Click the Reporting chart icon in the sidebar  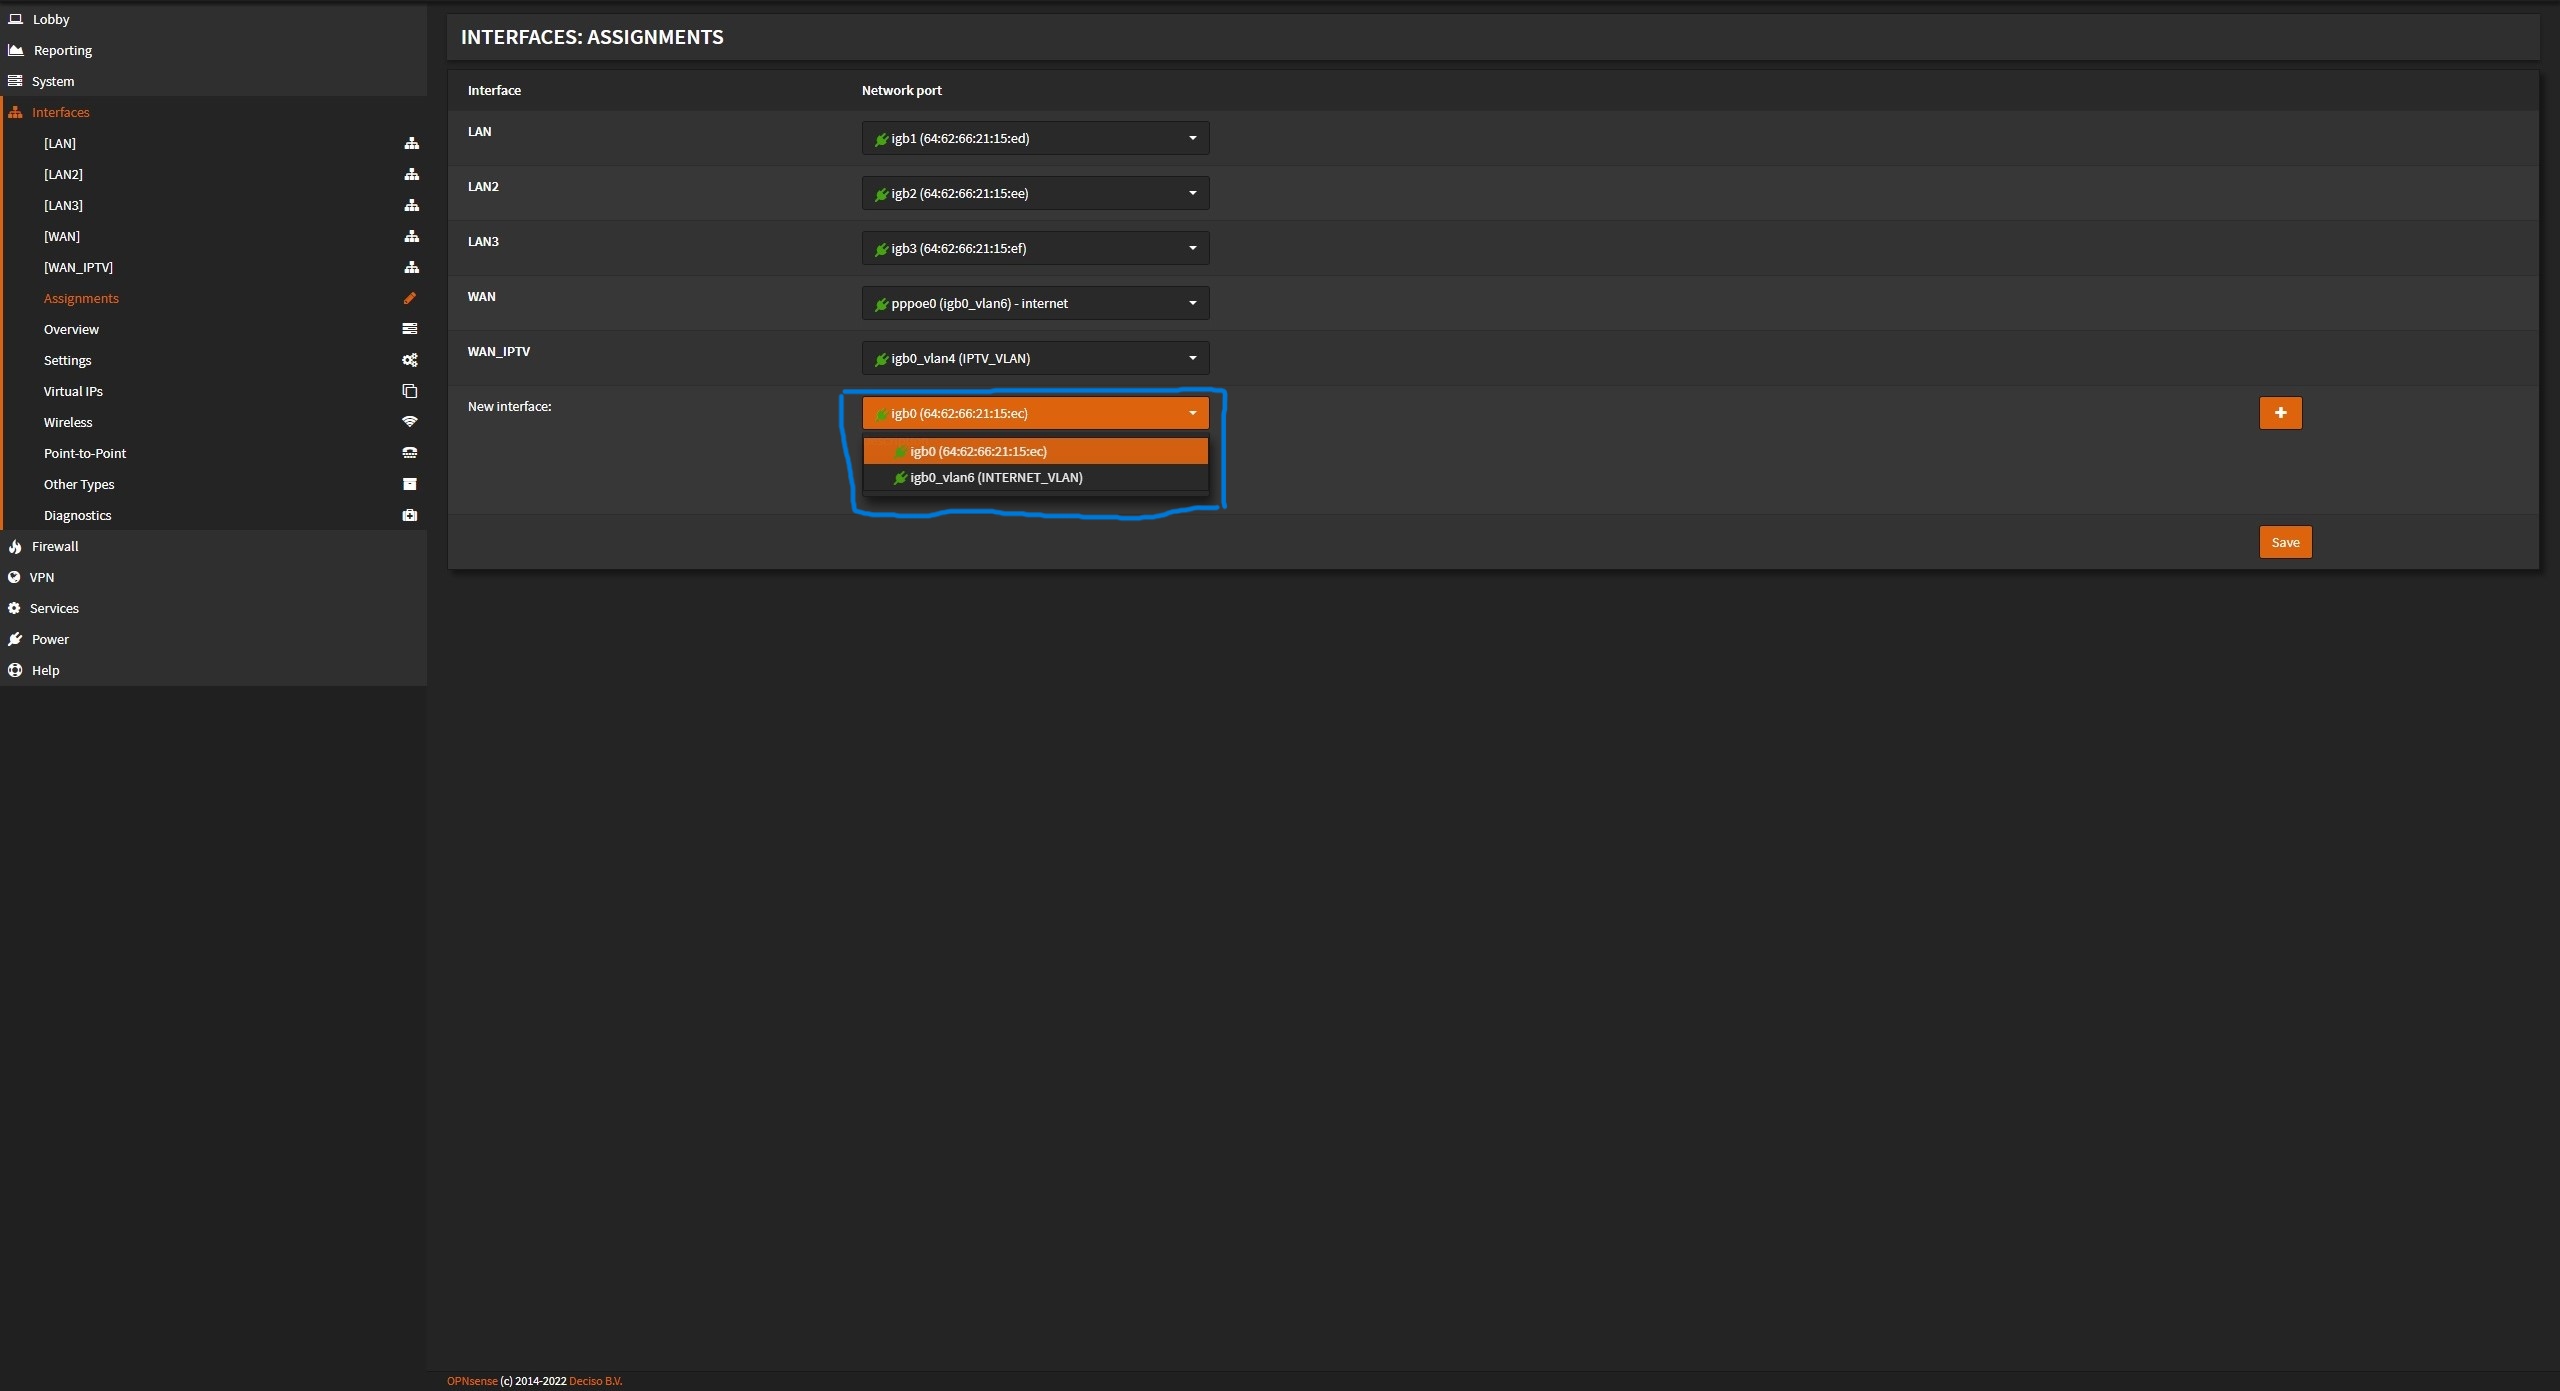coord(15,50)
